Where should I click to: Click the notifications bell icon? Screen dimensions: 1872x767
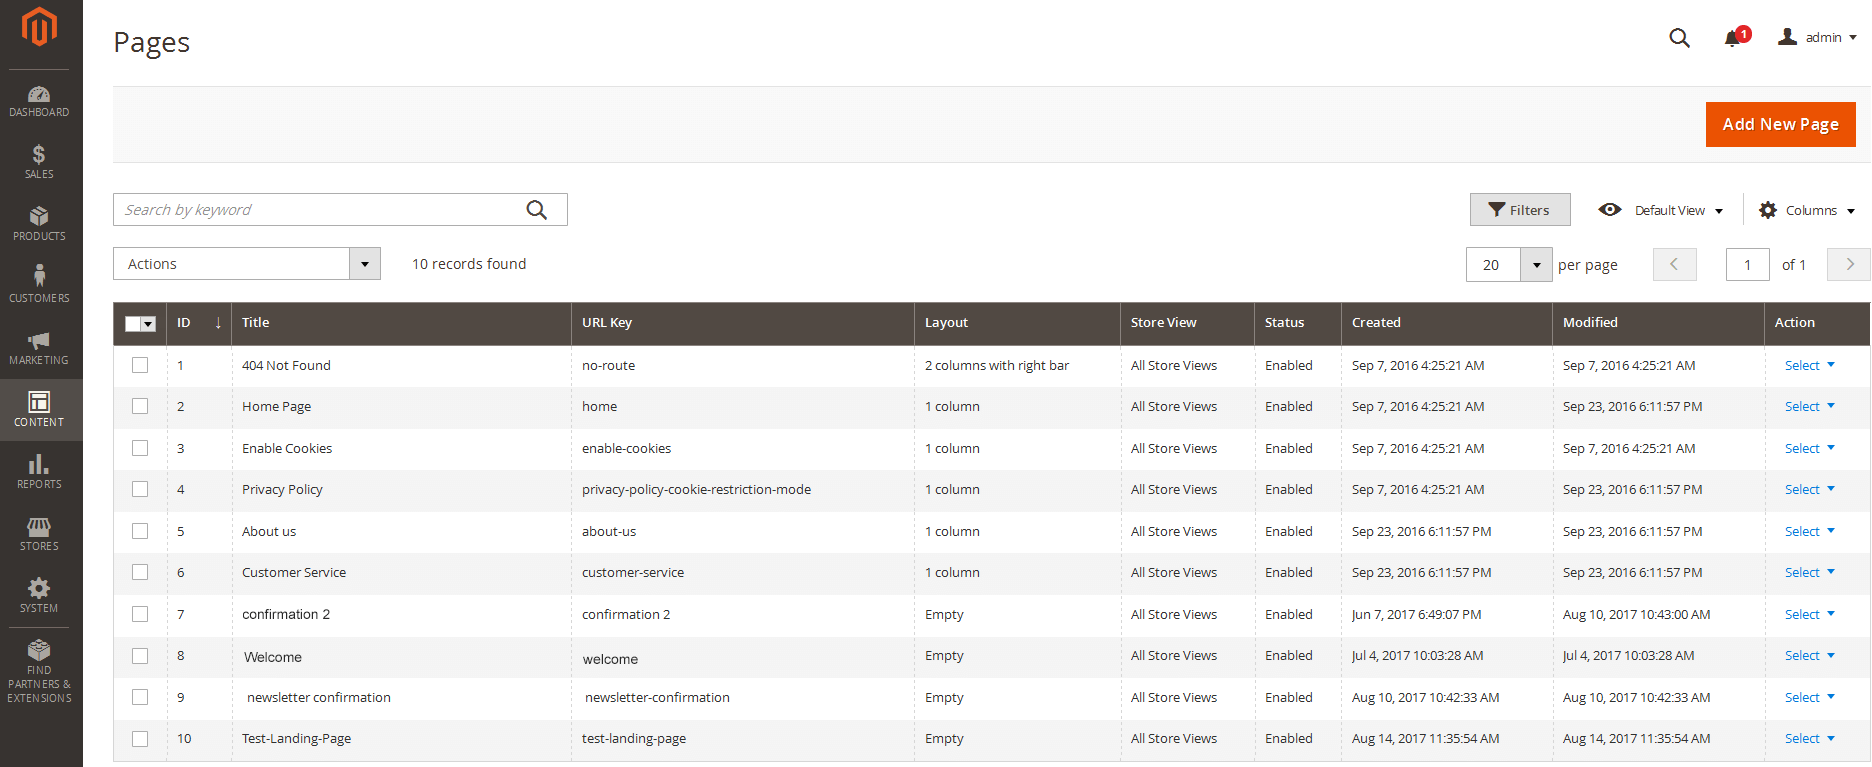pos(1733,38)
